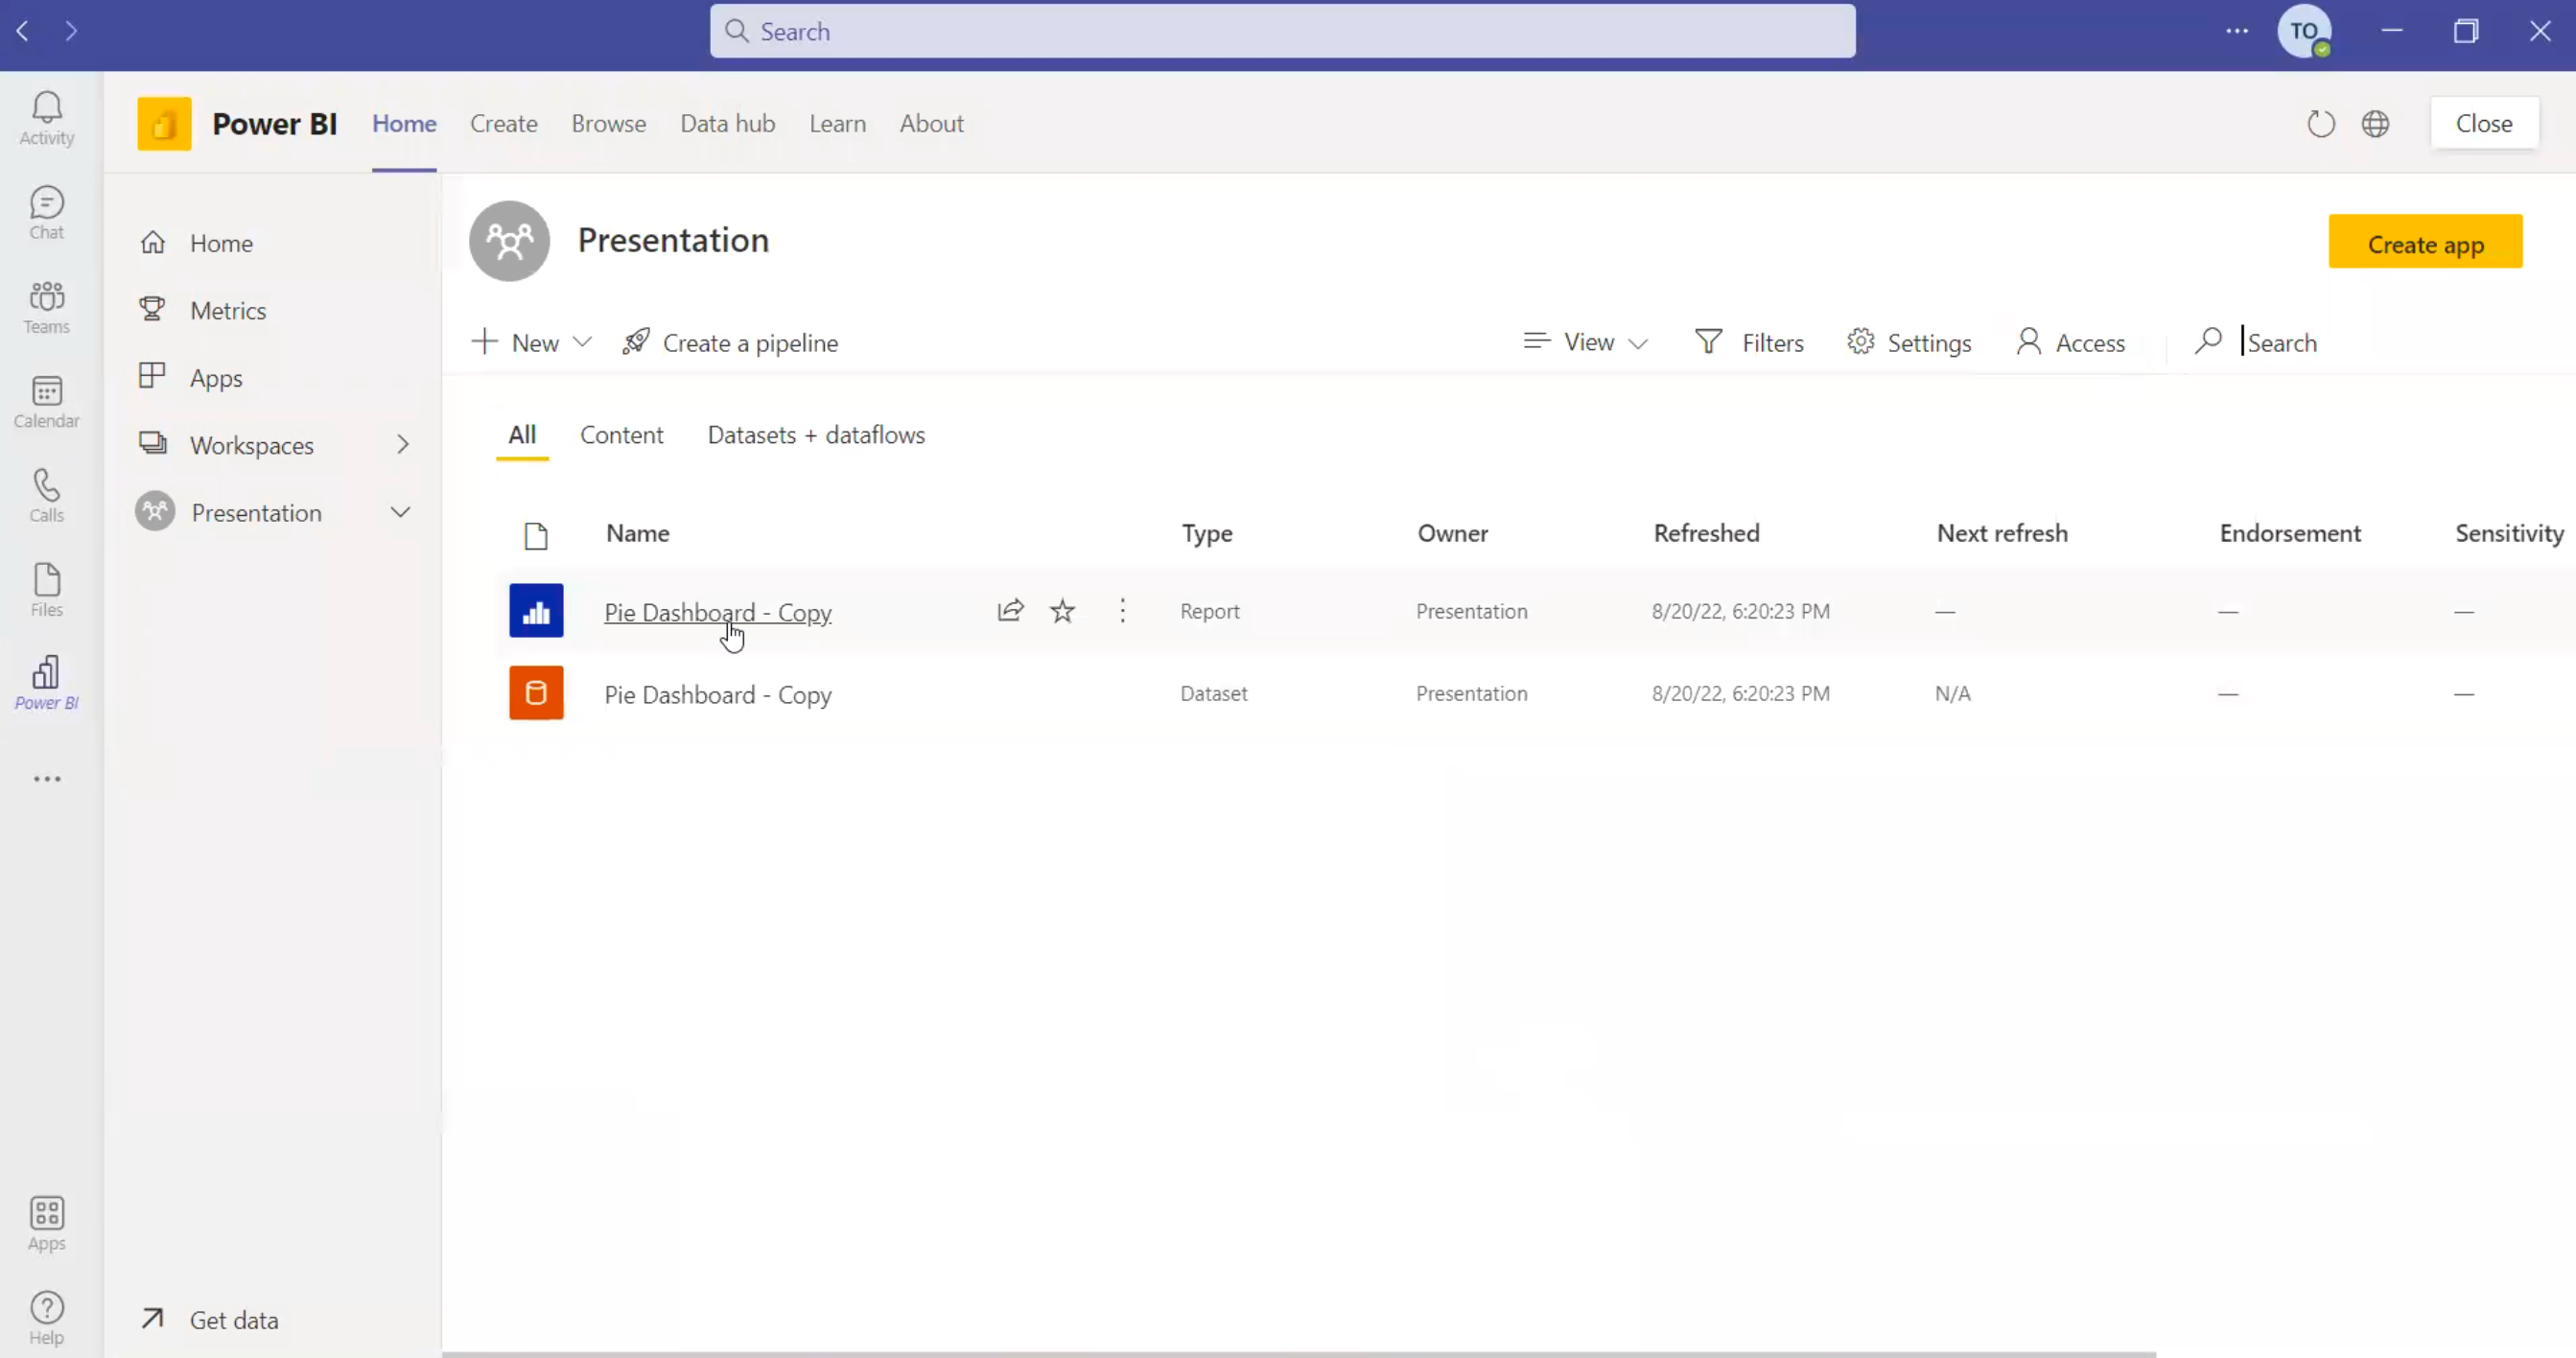
Task: Open more options for Pie Dashboard report
Action: pos(1122,610)
